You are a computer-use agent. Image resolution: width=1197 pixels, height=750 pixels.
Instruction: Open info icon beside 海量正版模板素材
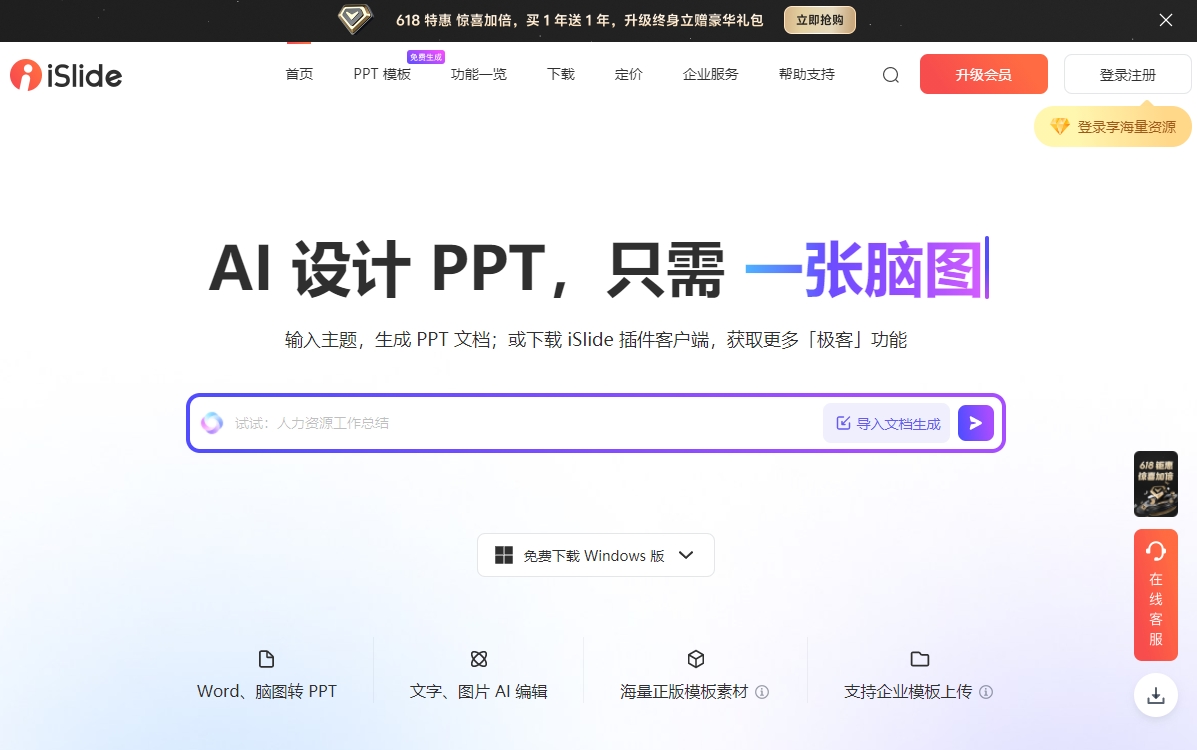(x=762, y=692)
